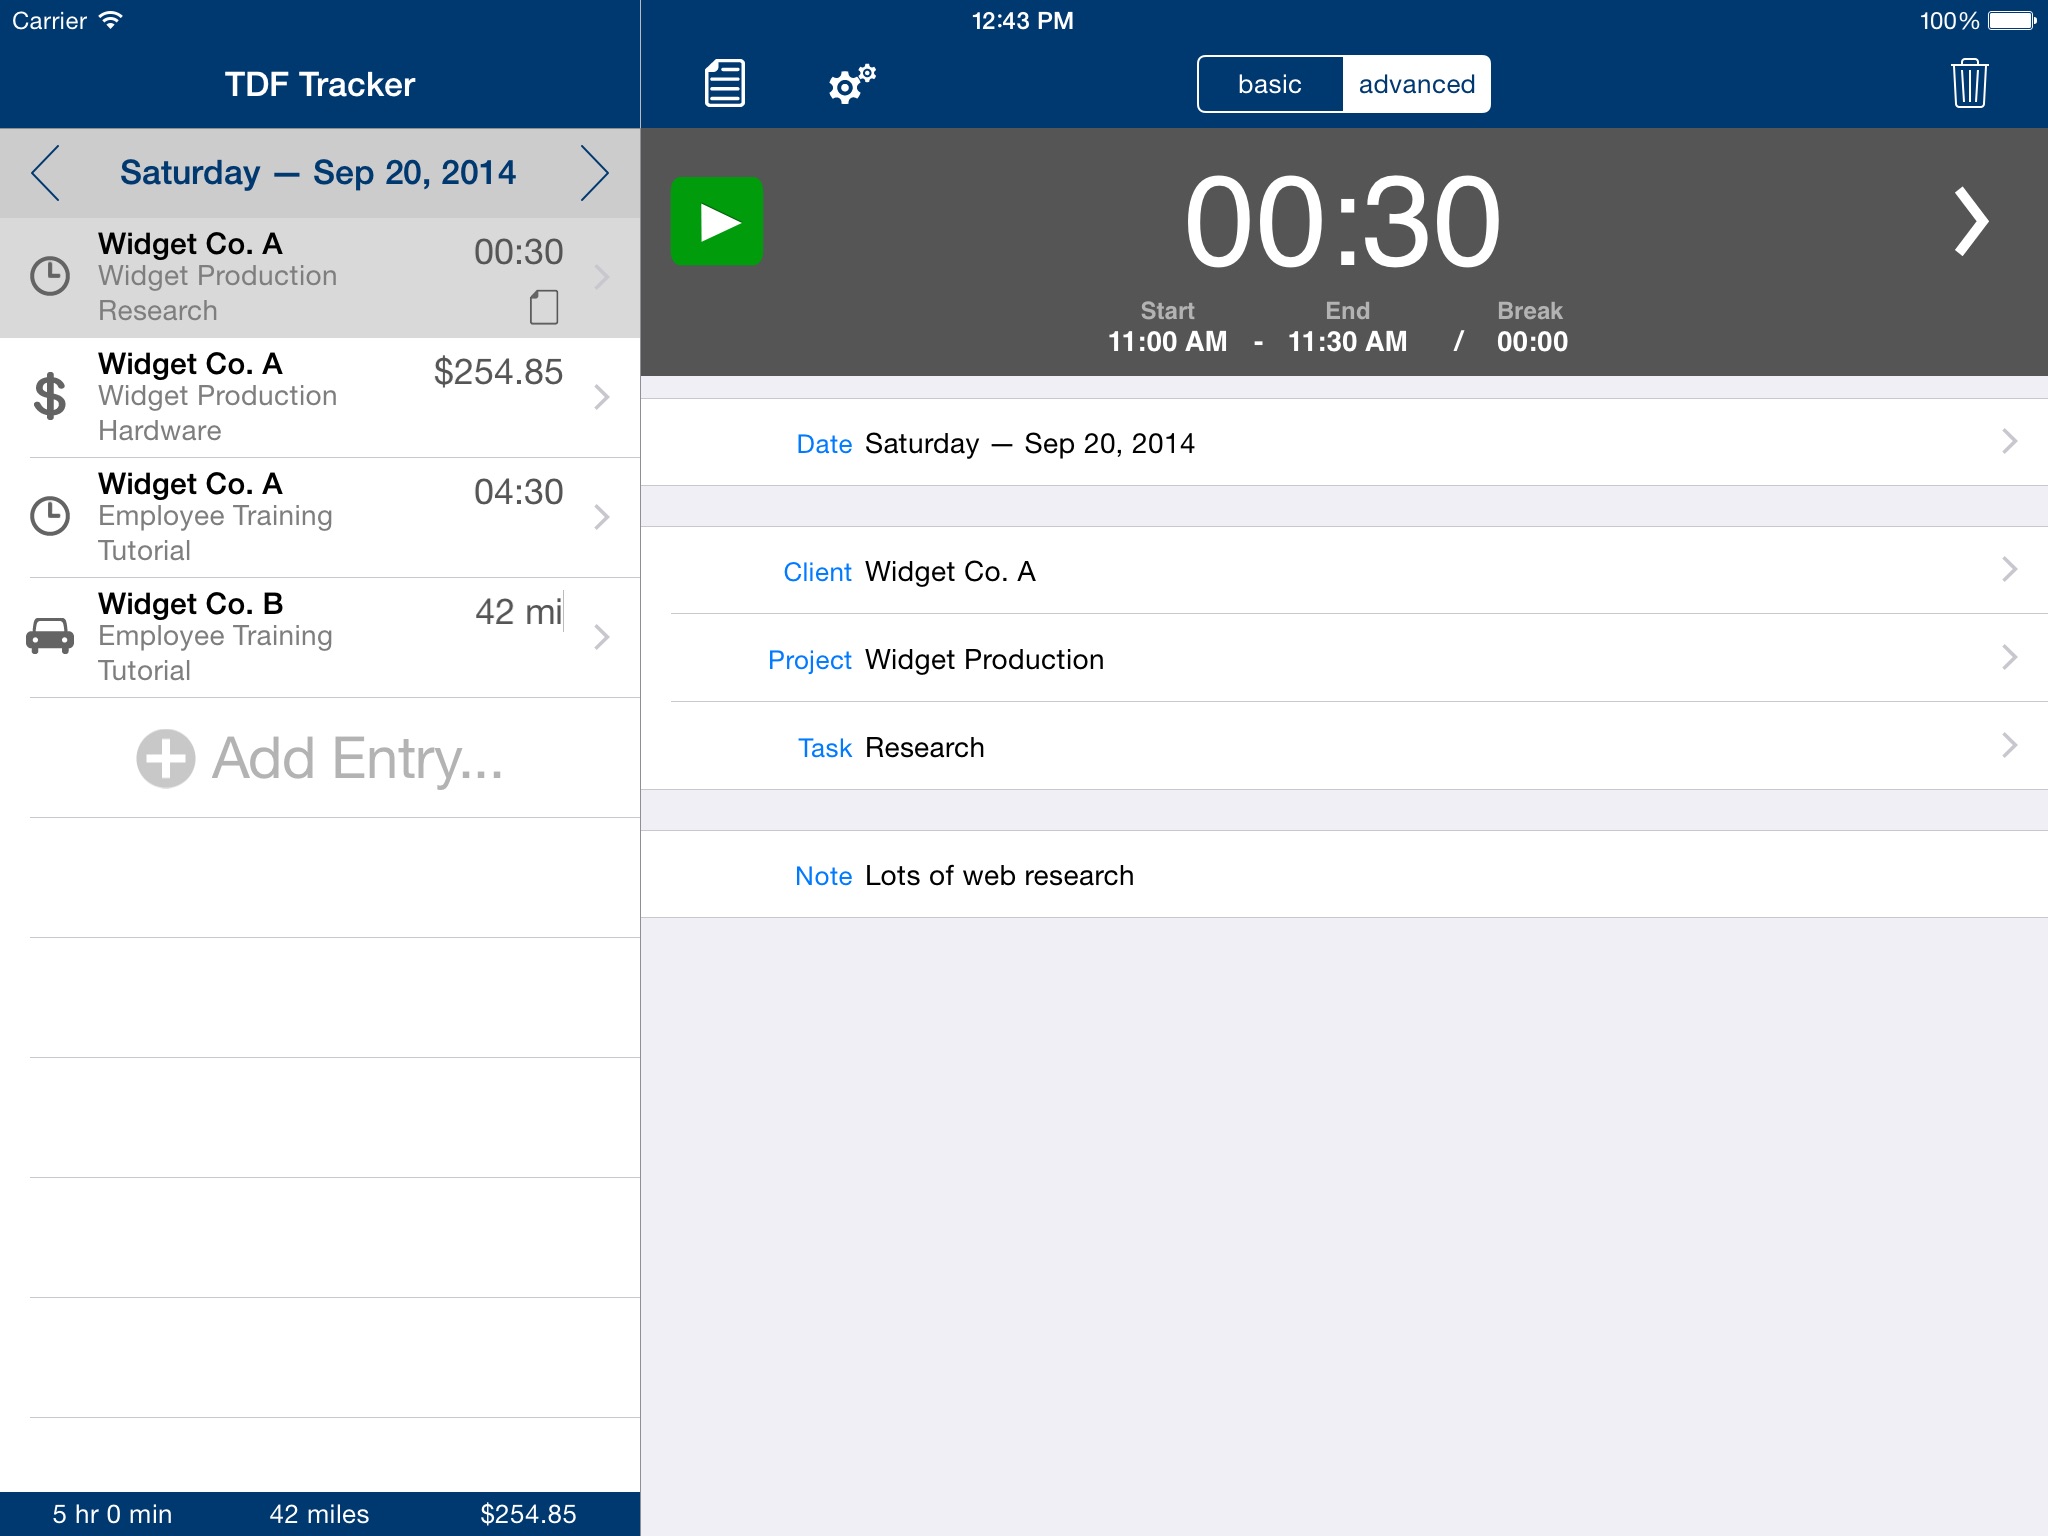Edit Start time 11:00 AM
This screenshot has width=2048, height=1536.
(x=1167, y=342)
